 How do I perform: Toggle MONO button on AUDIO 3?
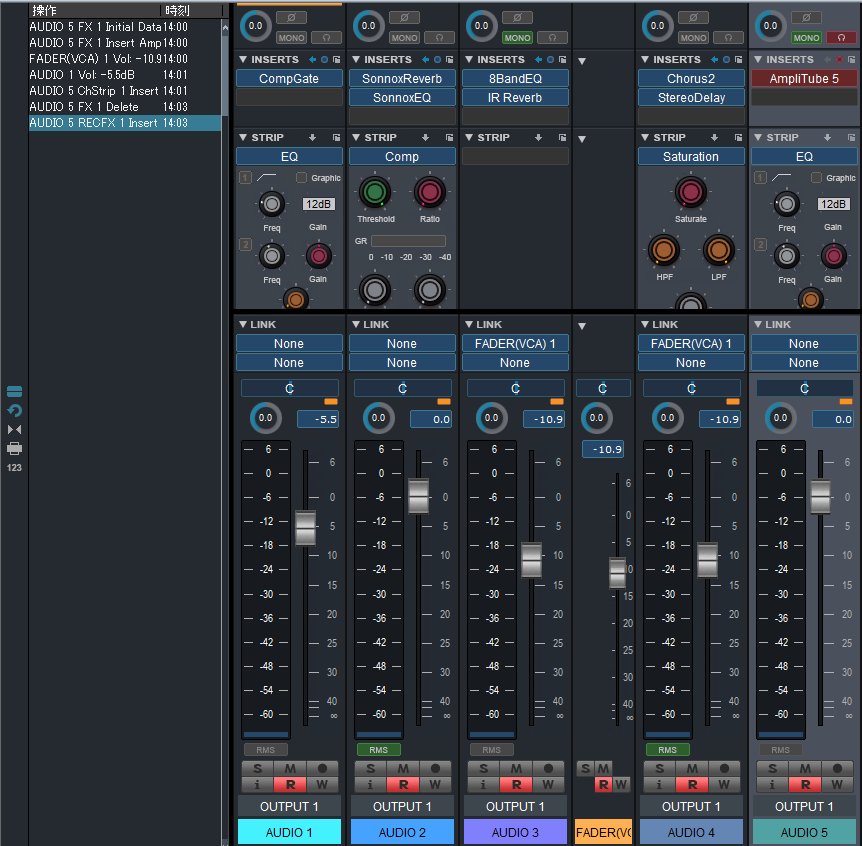517,38
